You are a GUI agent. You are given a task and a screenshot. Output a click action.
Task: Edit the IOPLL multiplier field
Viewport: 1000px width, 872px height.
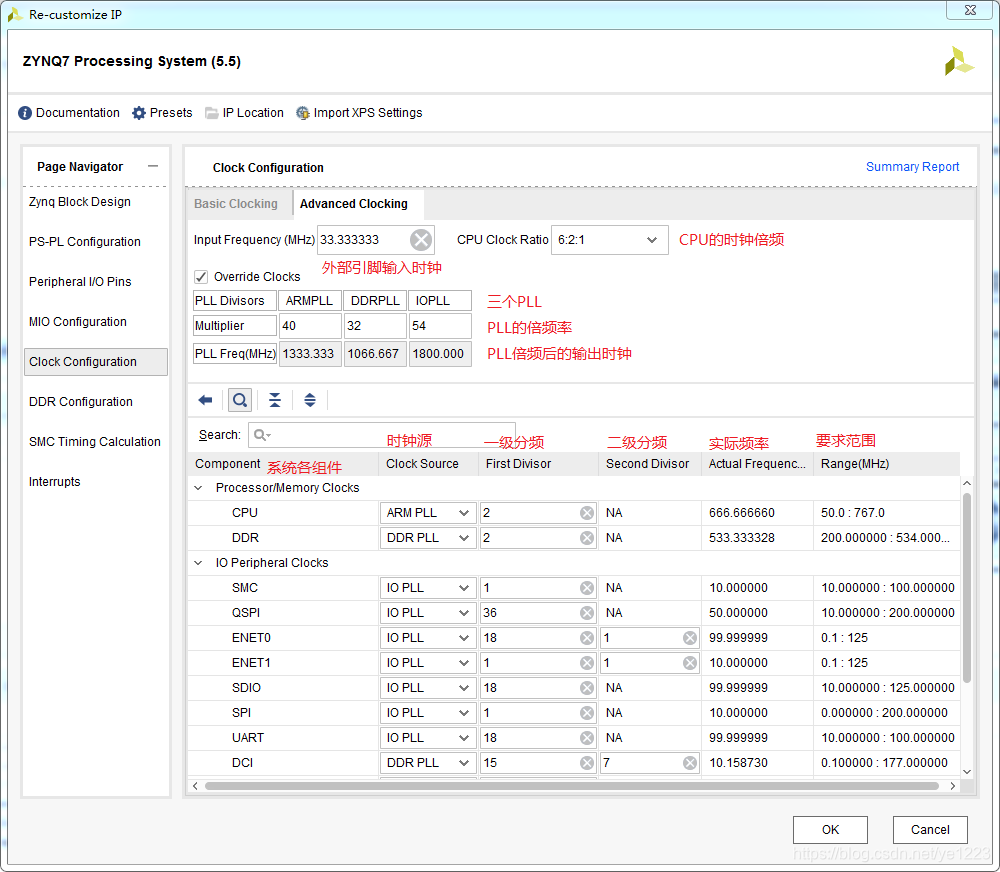[440, 326]
